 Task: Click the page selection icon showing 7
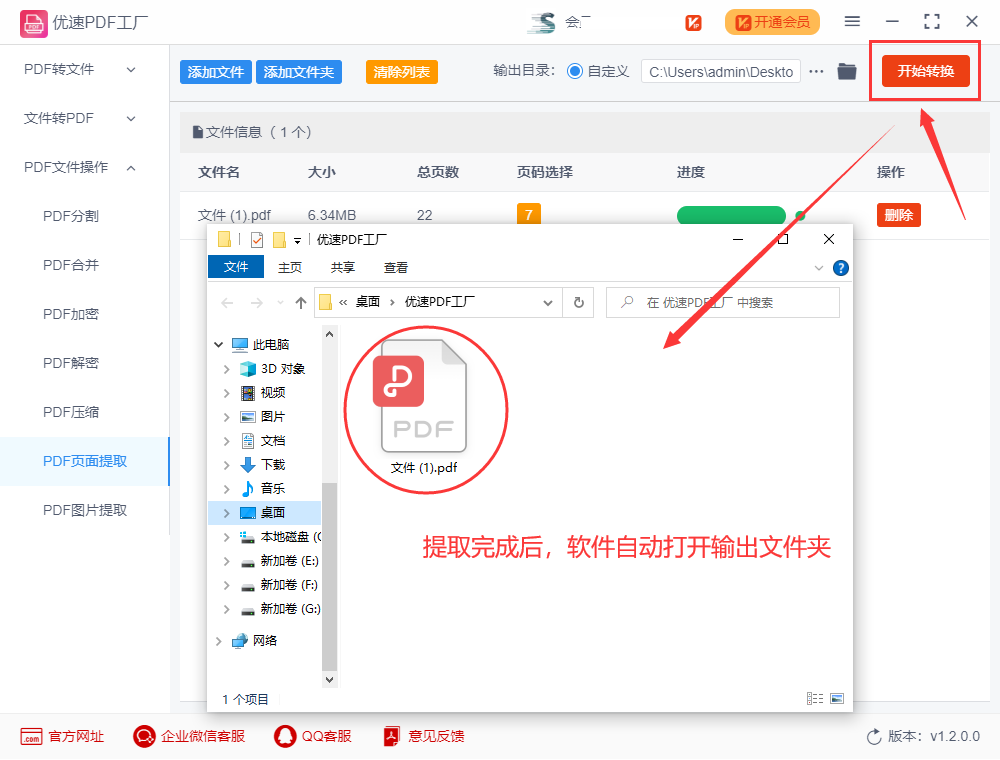click(529, 214)
